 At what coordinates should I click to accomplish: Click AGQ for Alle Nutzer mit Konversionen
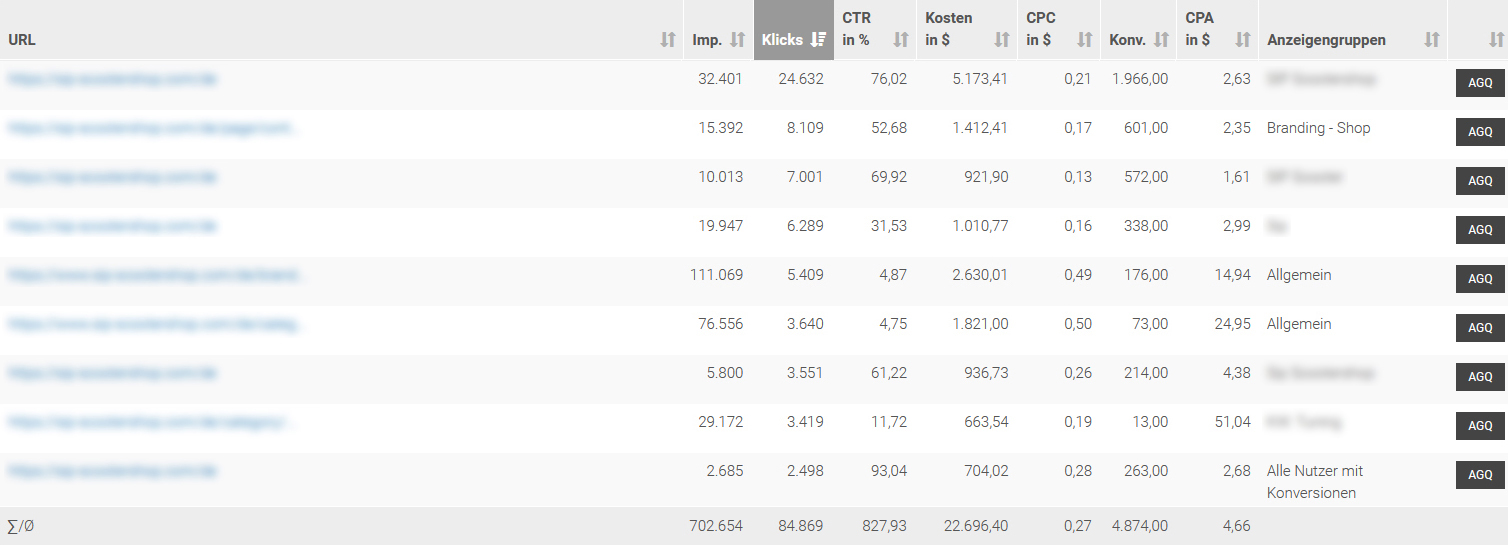[x=1480, y=475]
